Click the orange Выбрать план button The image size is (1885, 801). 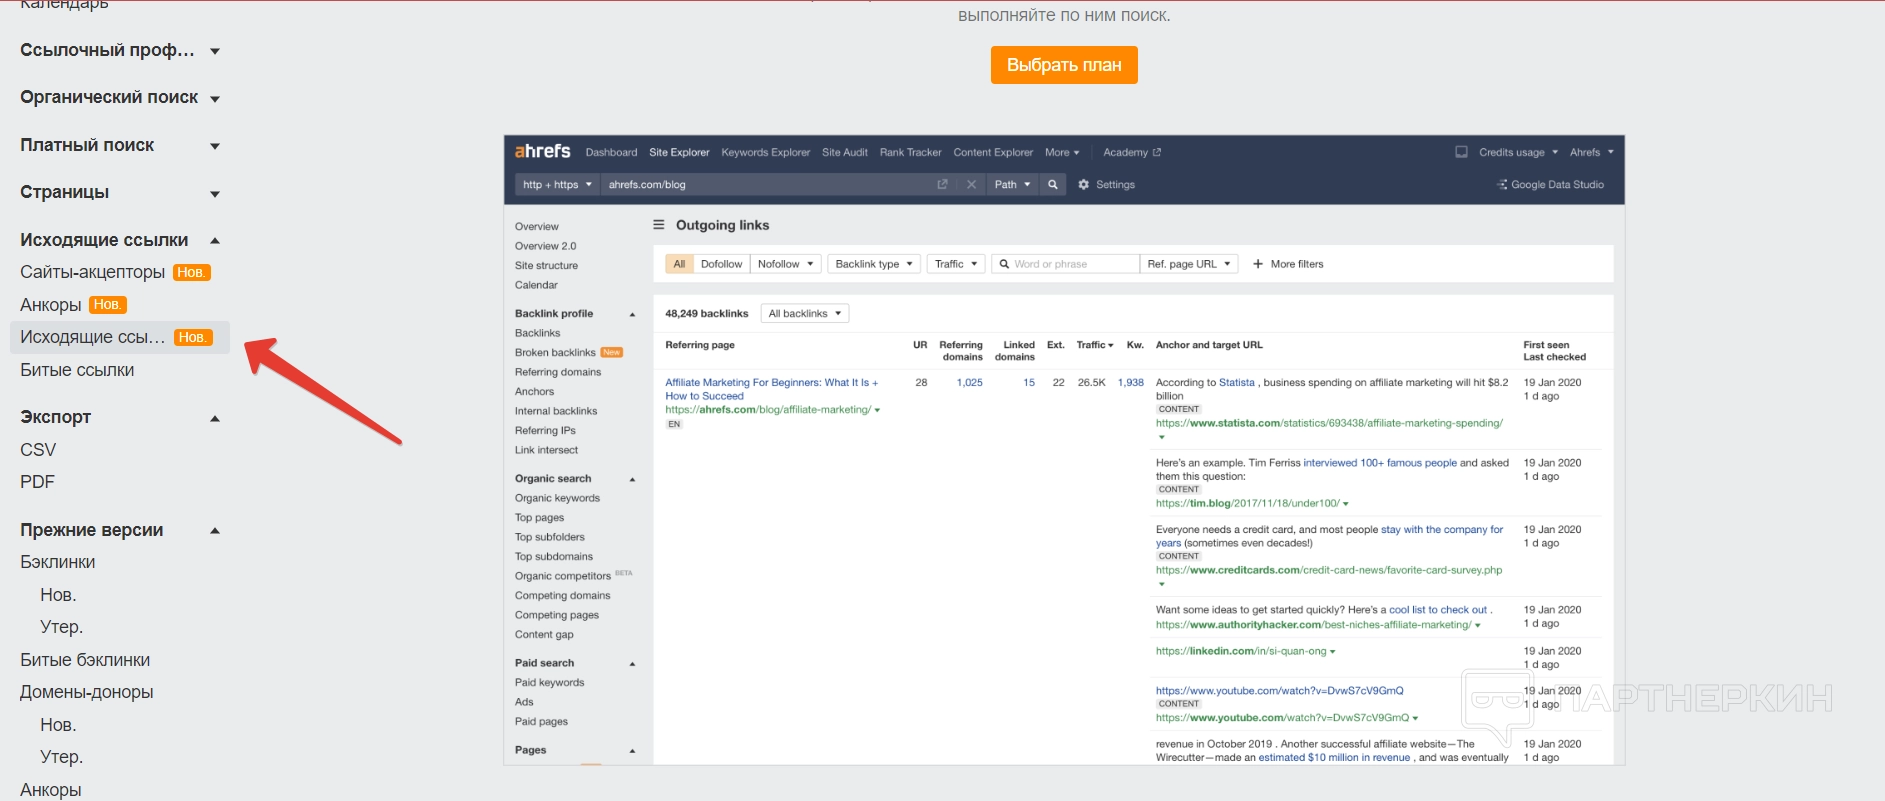tap(1063, 65)
